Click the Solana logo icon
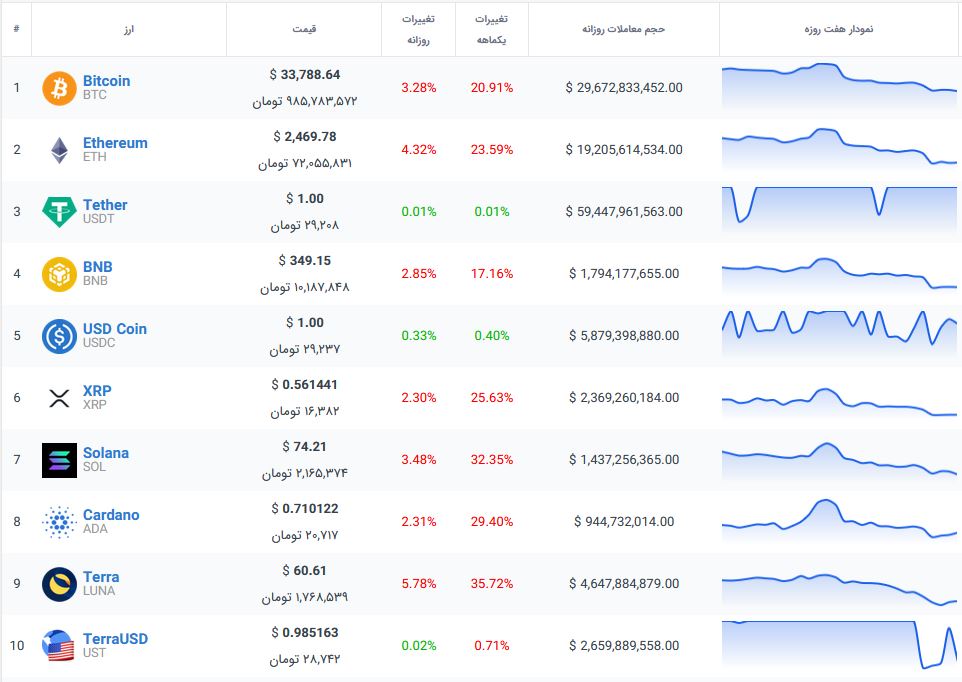This screenshot has width=962, height=682. click(x=60, y=460)
